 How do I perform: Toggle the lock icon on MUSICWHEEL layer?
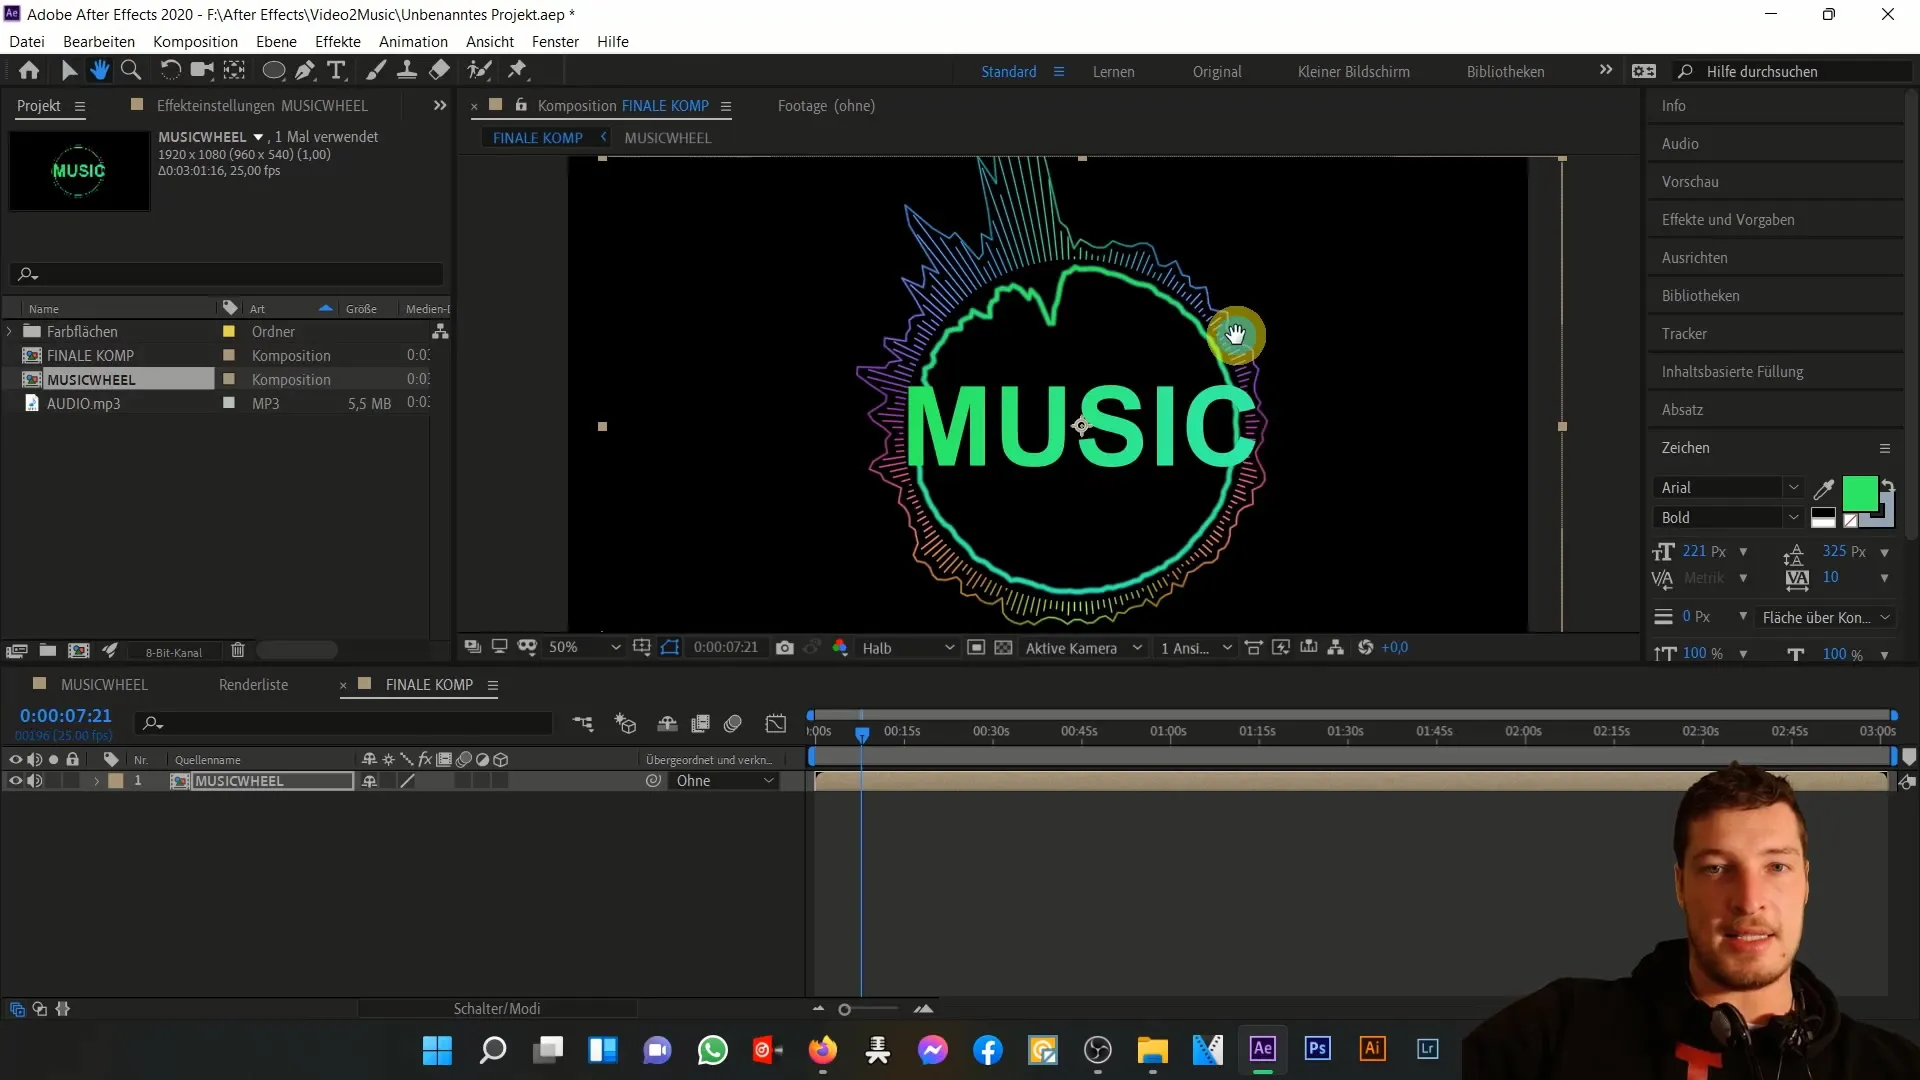point(71,779)
